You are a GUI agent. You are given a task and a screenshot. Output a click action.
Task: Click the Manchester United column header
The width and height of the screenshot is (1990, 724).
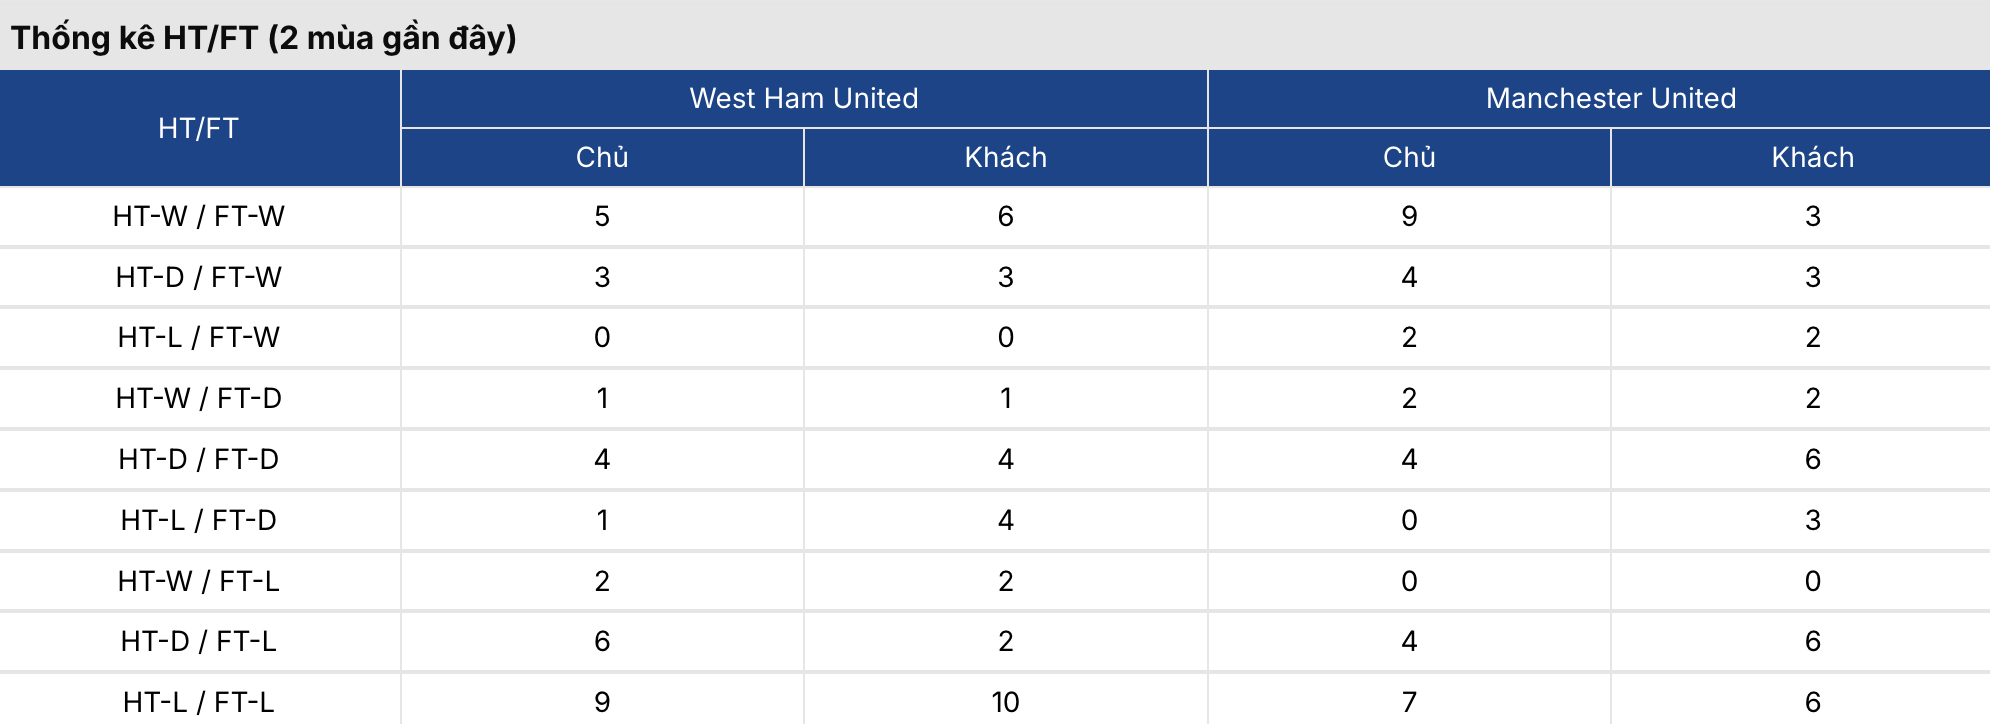pos(1610,98)
